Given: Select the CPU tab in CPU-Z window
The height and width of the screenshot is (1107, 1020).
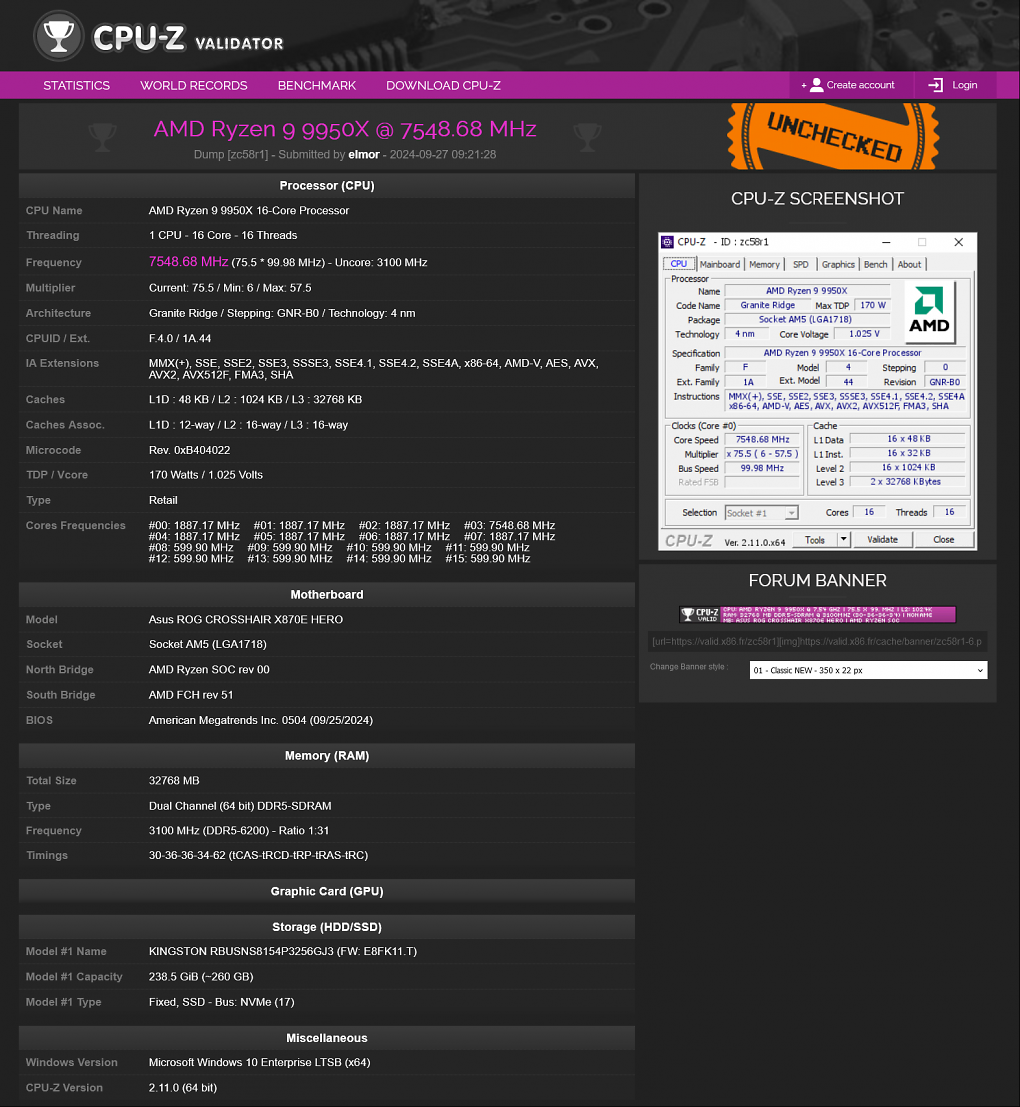Looking at the screenshot, I should point(678,264).
